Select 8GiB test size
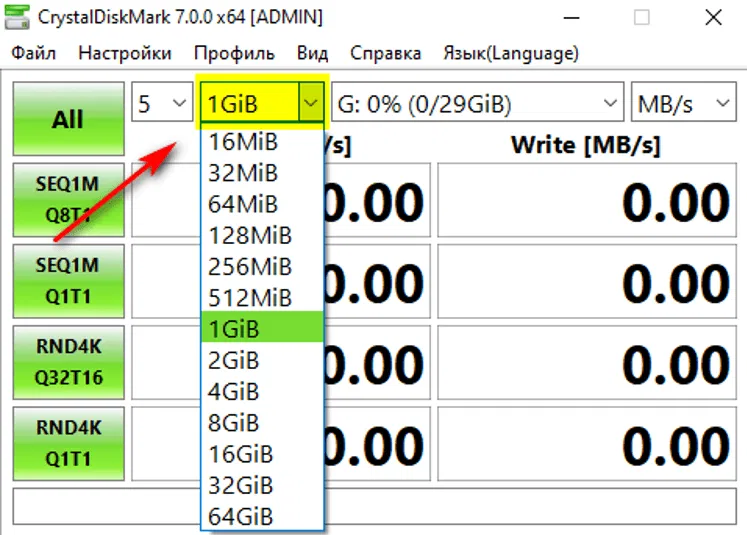Screen dimensions: 747x535 coord(262,423)
